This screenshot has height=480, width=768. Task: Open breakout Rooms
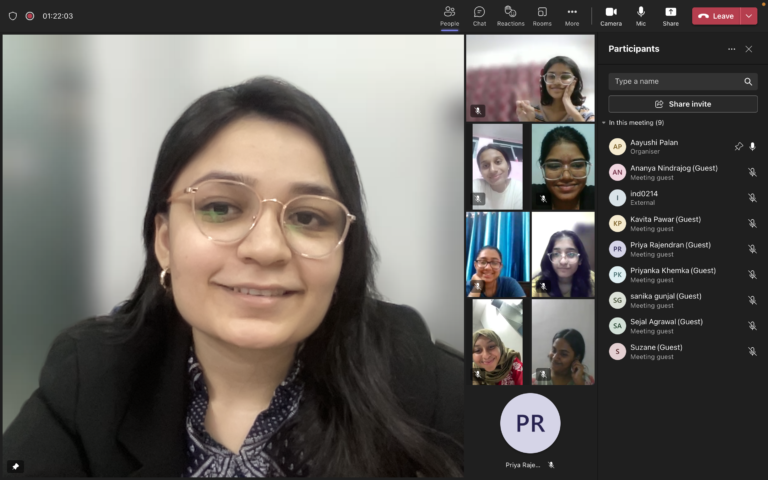point(542,15)
